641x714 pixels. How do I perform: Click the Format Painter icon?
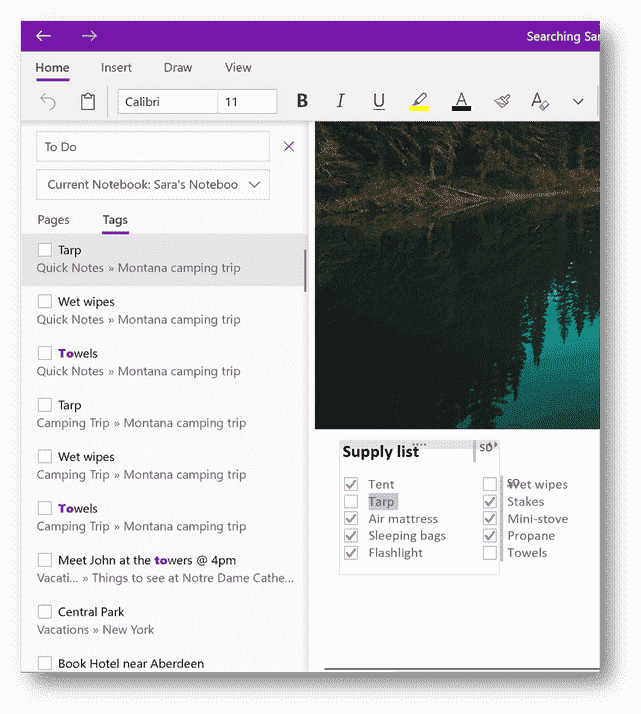[x=502, y=101]
